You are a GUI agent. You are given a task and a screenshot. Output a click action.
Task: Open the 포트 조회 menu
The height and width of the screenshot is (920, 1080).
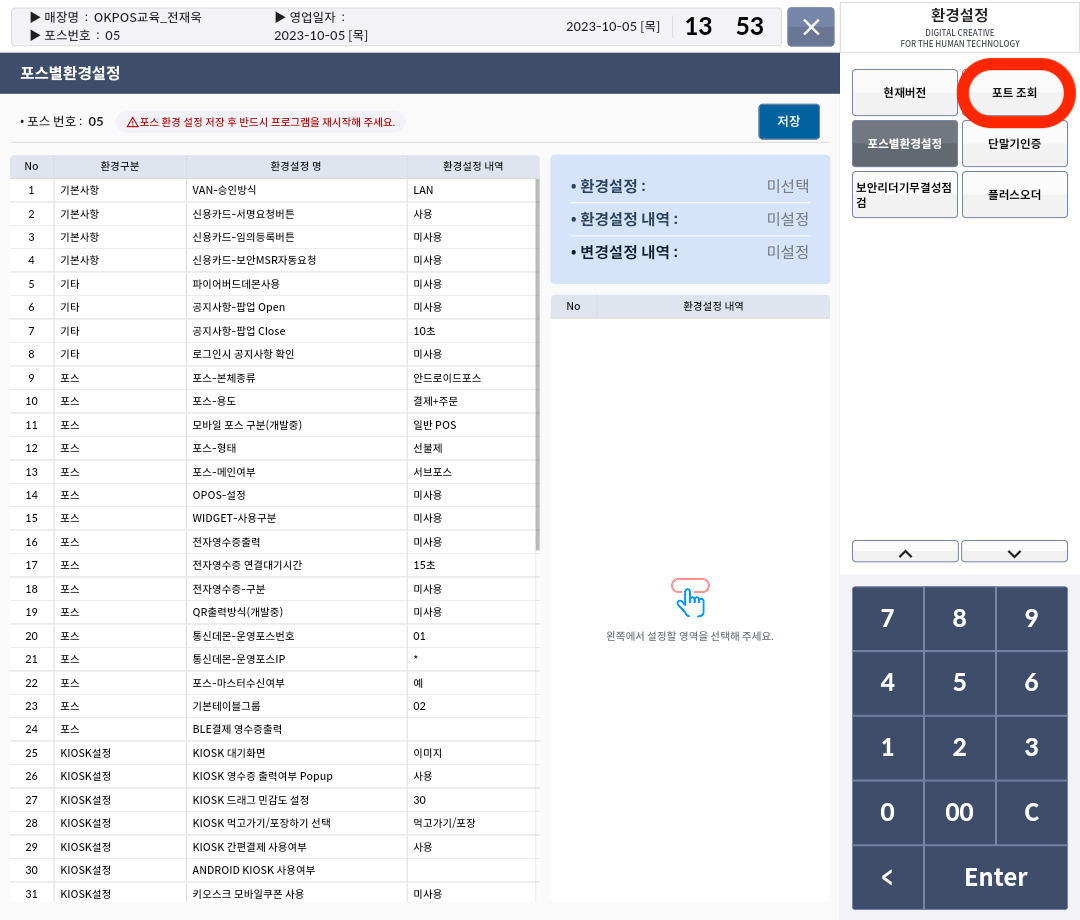pyautogui.click(x=1014, y=92)
